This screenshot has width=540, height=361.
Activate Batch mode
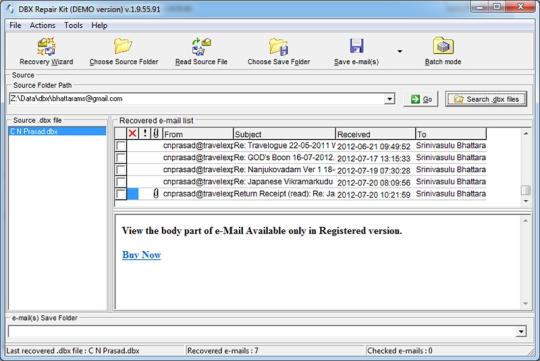click(x=443, y=52)
